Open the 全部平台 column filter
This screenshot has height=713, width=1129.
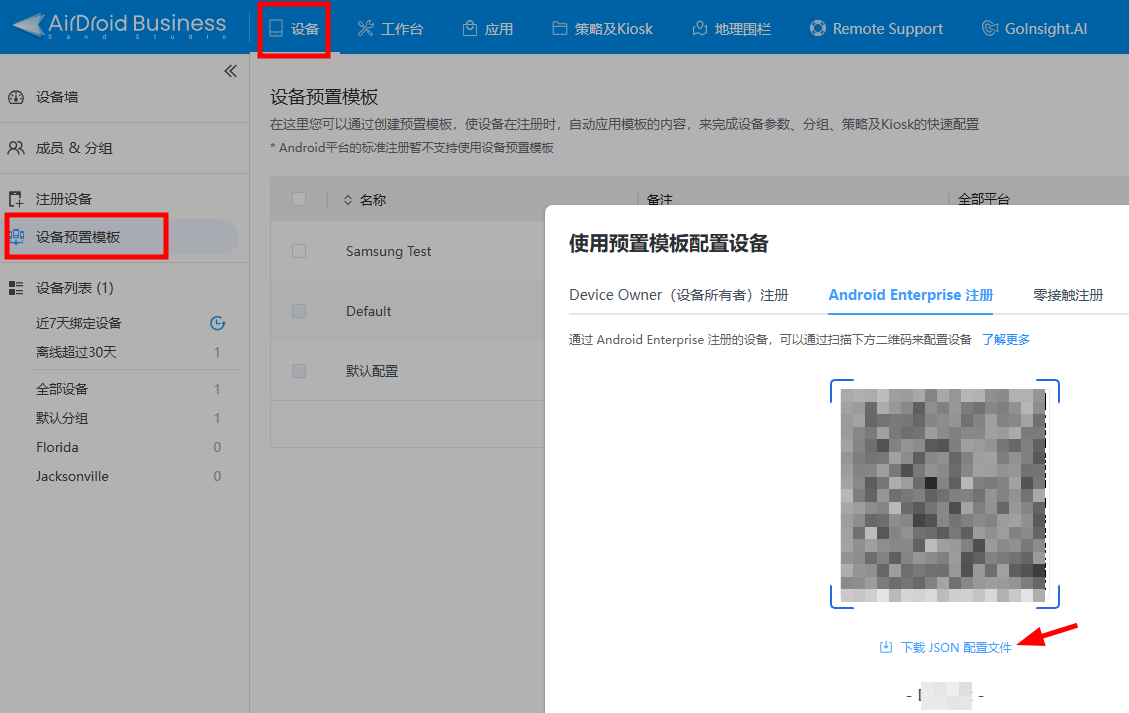[x=984, y=199]
